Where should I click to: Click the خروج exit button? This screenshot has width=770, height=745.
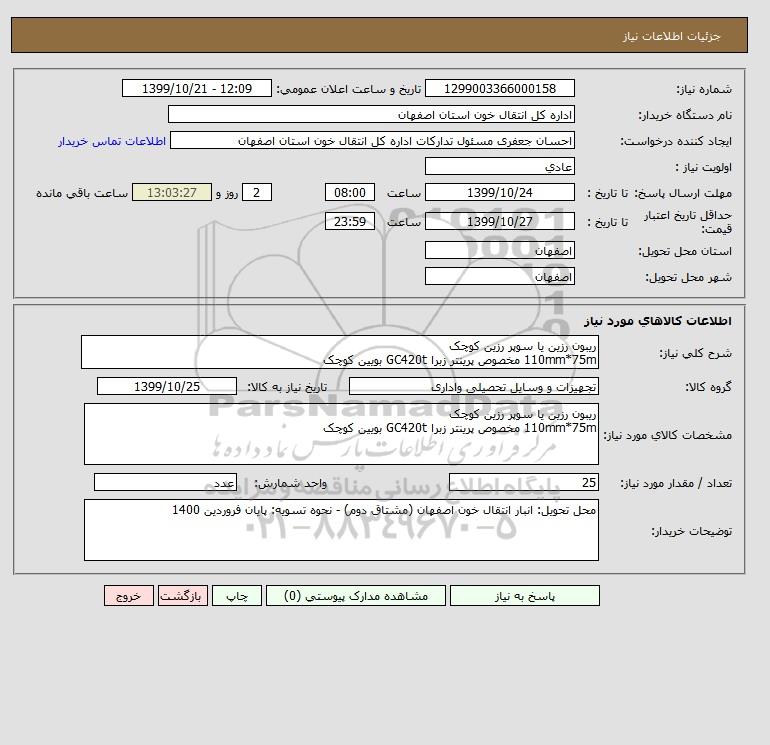[x=129, y=596]
